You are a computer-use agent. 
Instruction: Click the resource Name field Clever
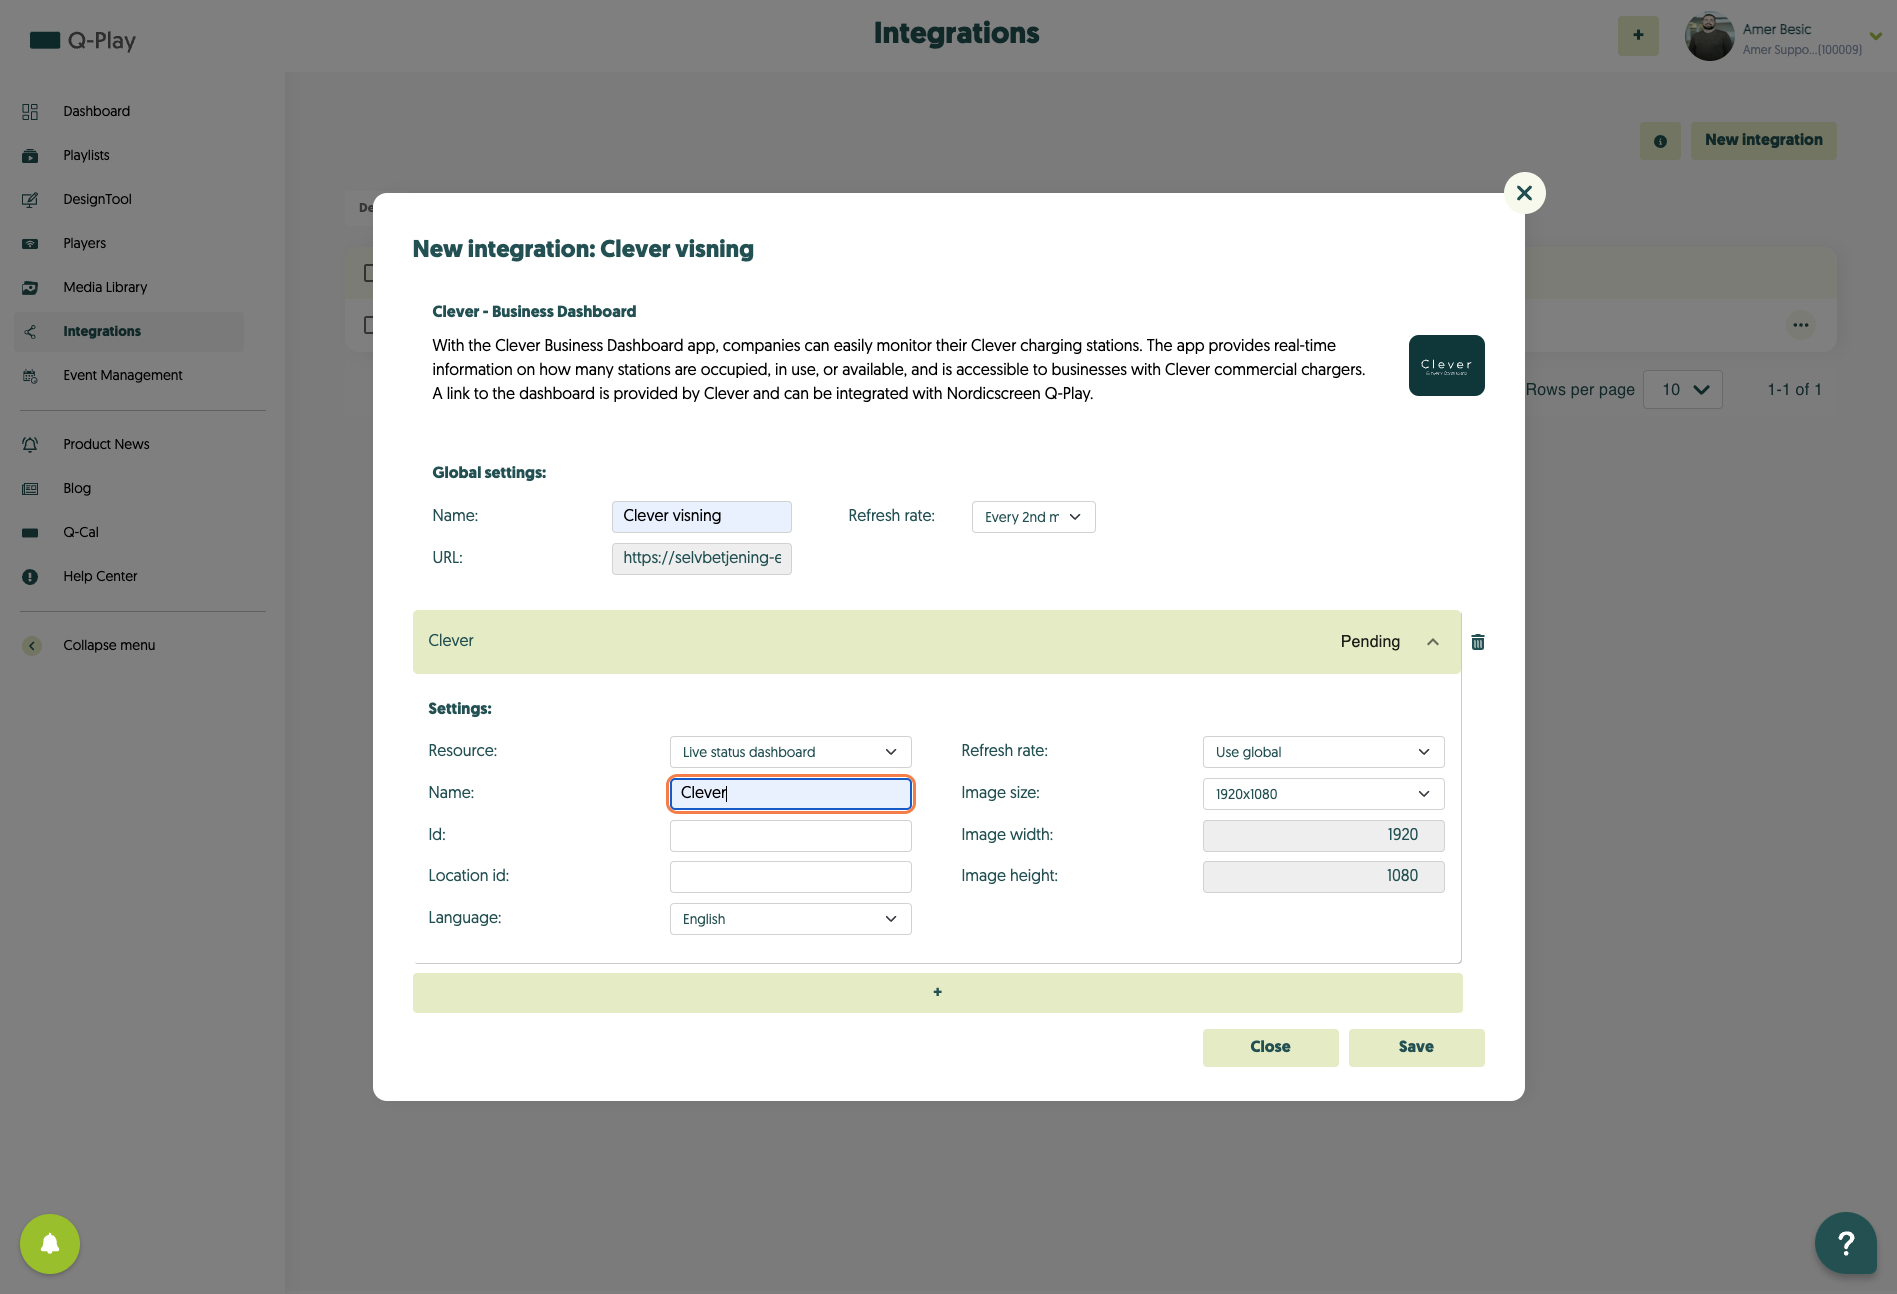[790, 793]
